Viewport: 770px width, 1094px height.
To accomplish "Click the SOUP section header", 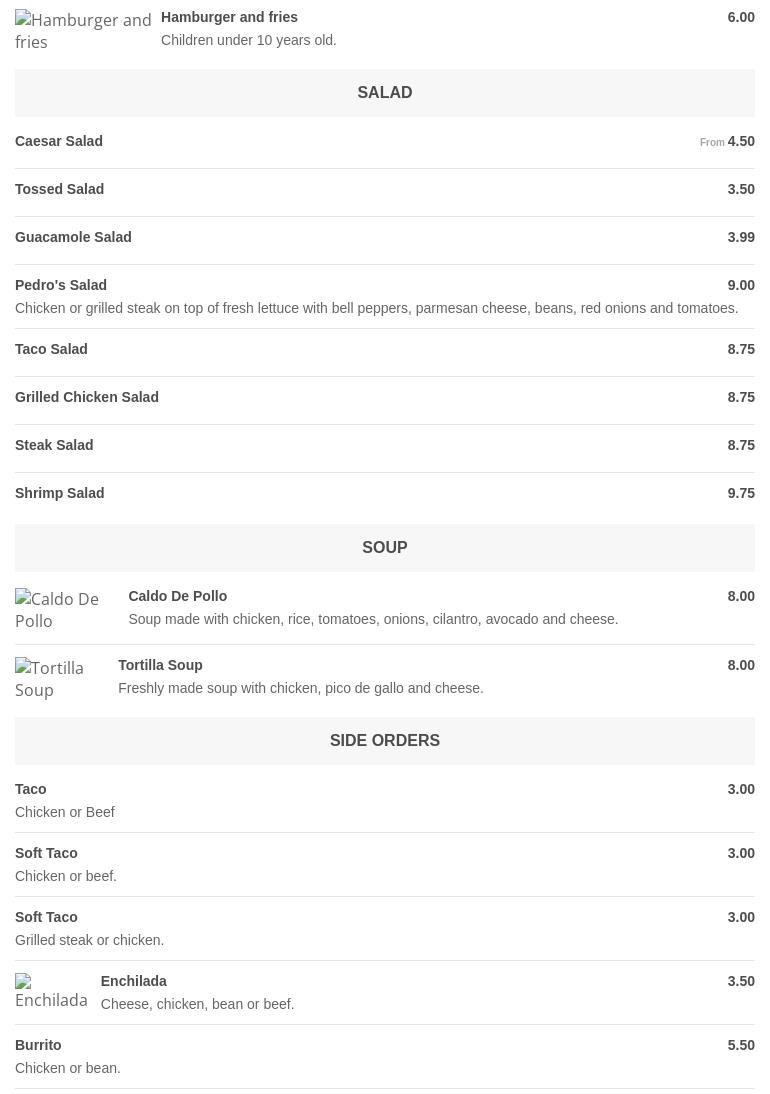I will (x=384, y=548).
